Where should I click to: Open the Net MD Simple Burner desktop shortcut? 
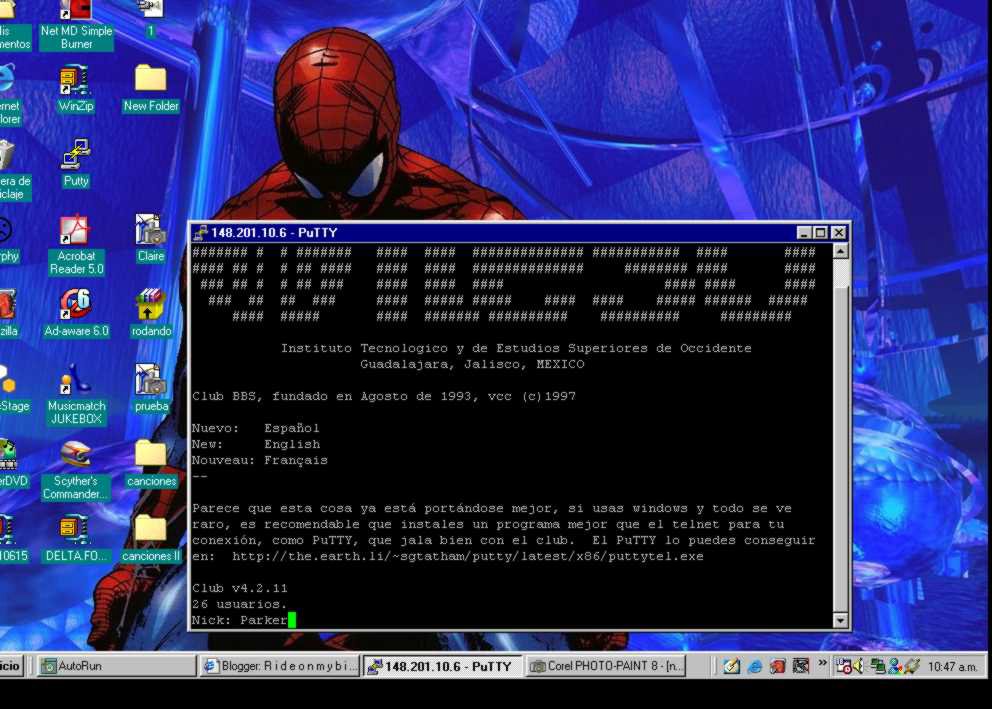click(76, 25)
